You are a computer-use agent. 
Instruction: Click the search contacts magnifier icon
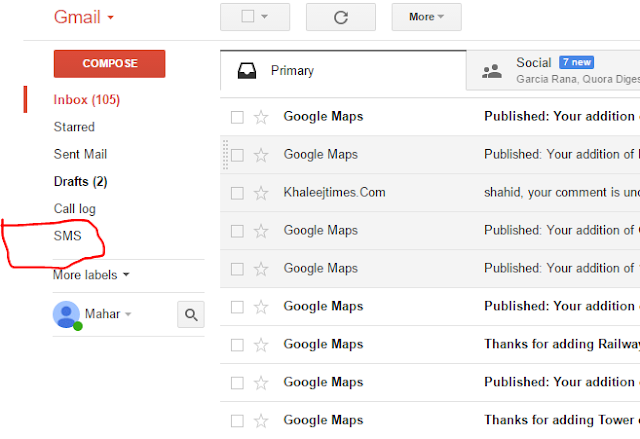pos(191,315)
